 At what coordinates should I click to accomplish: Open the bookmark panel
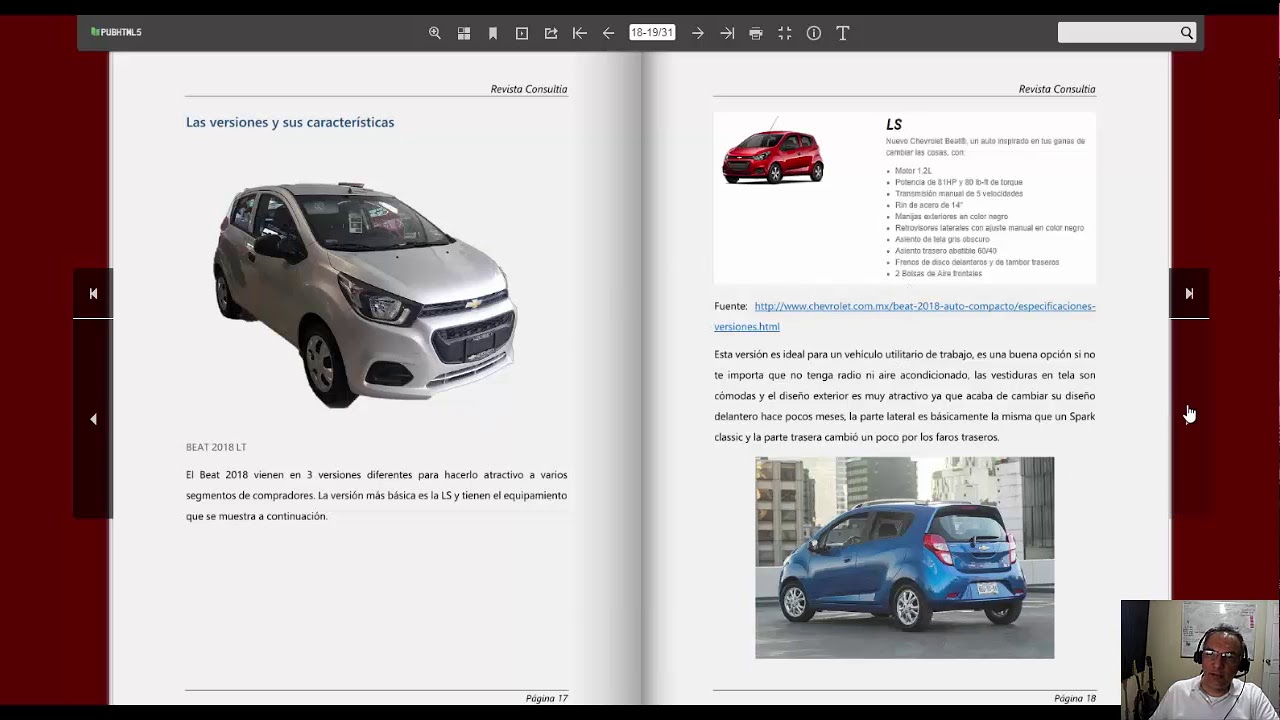(x=493, y=33)
